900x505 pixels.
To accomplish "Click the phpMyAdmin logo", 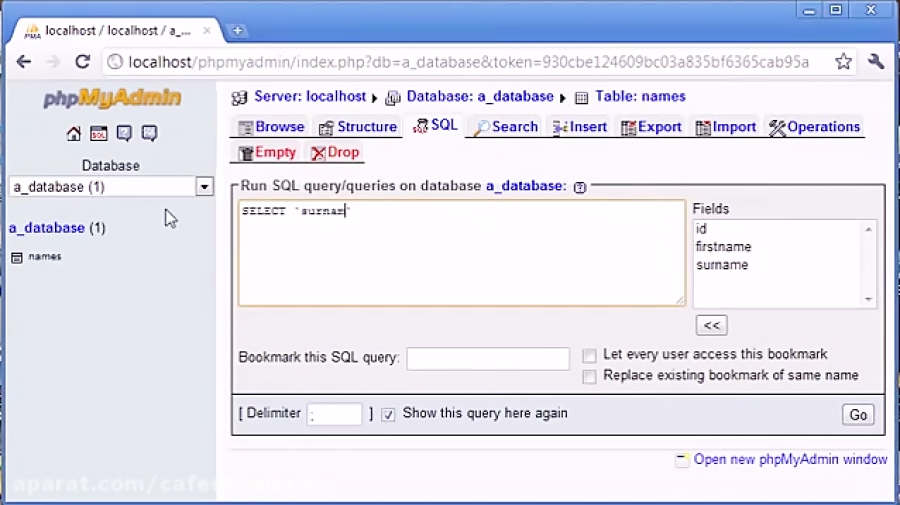I will tap(112, 99).
